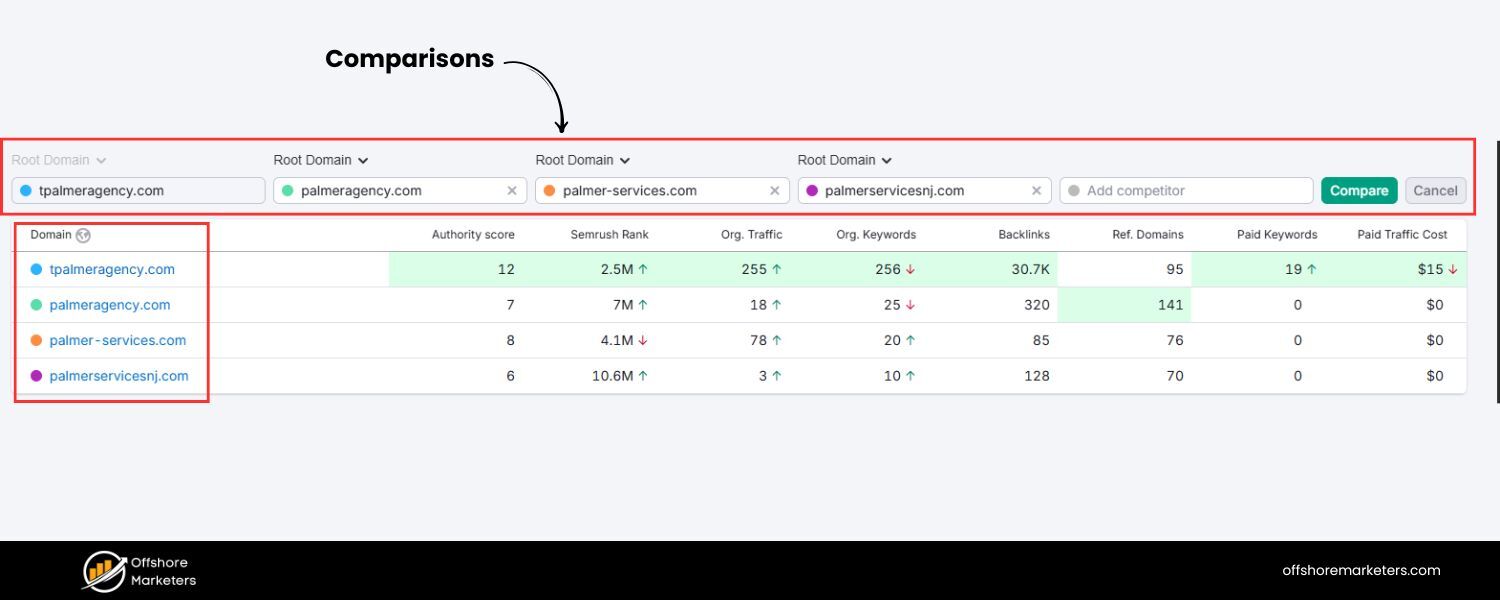Expand Root Domain dropdown above palmer-services.com
Viewport: 1500px width, 600px height.
tap(582, 160)
